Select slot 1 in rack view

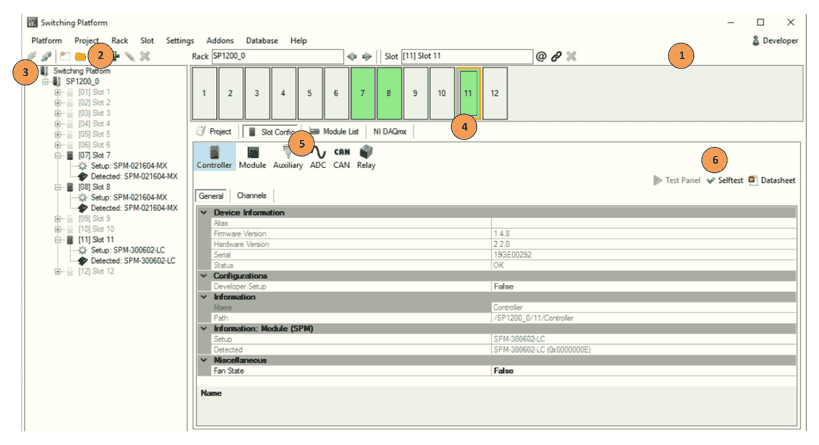[204, 93]
